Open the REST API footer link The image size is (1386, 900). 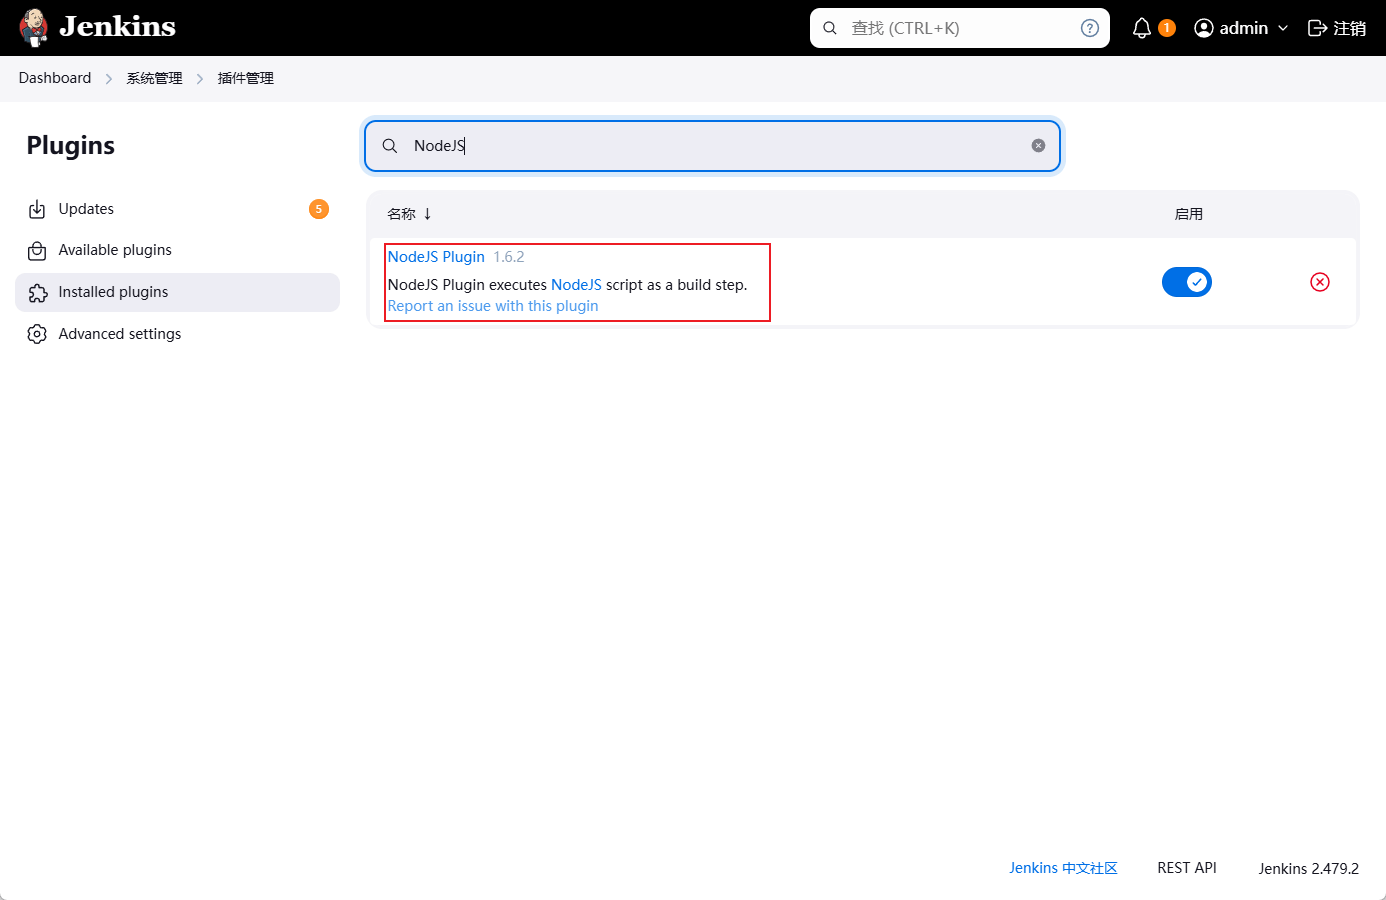coord(1186,868)
